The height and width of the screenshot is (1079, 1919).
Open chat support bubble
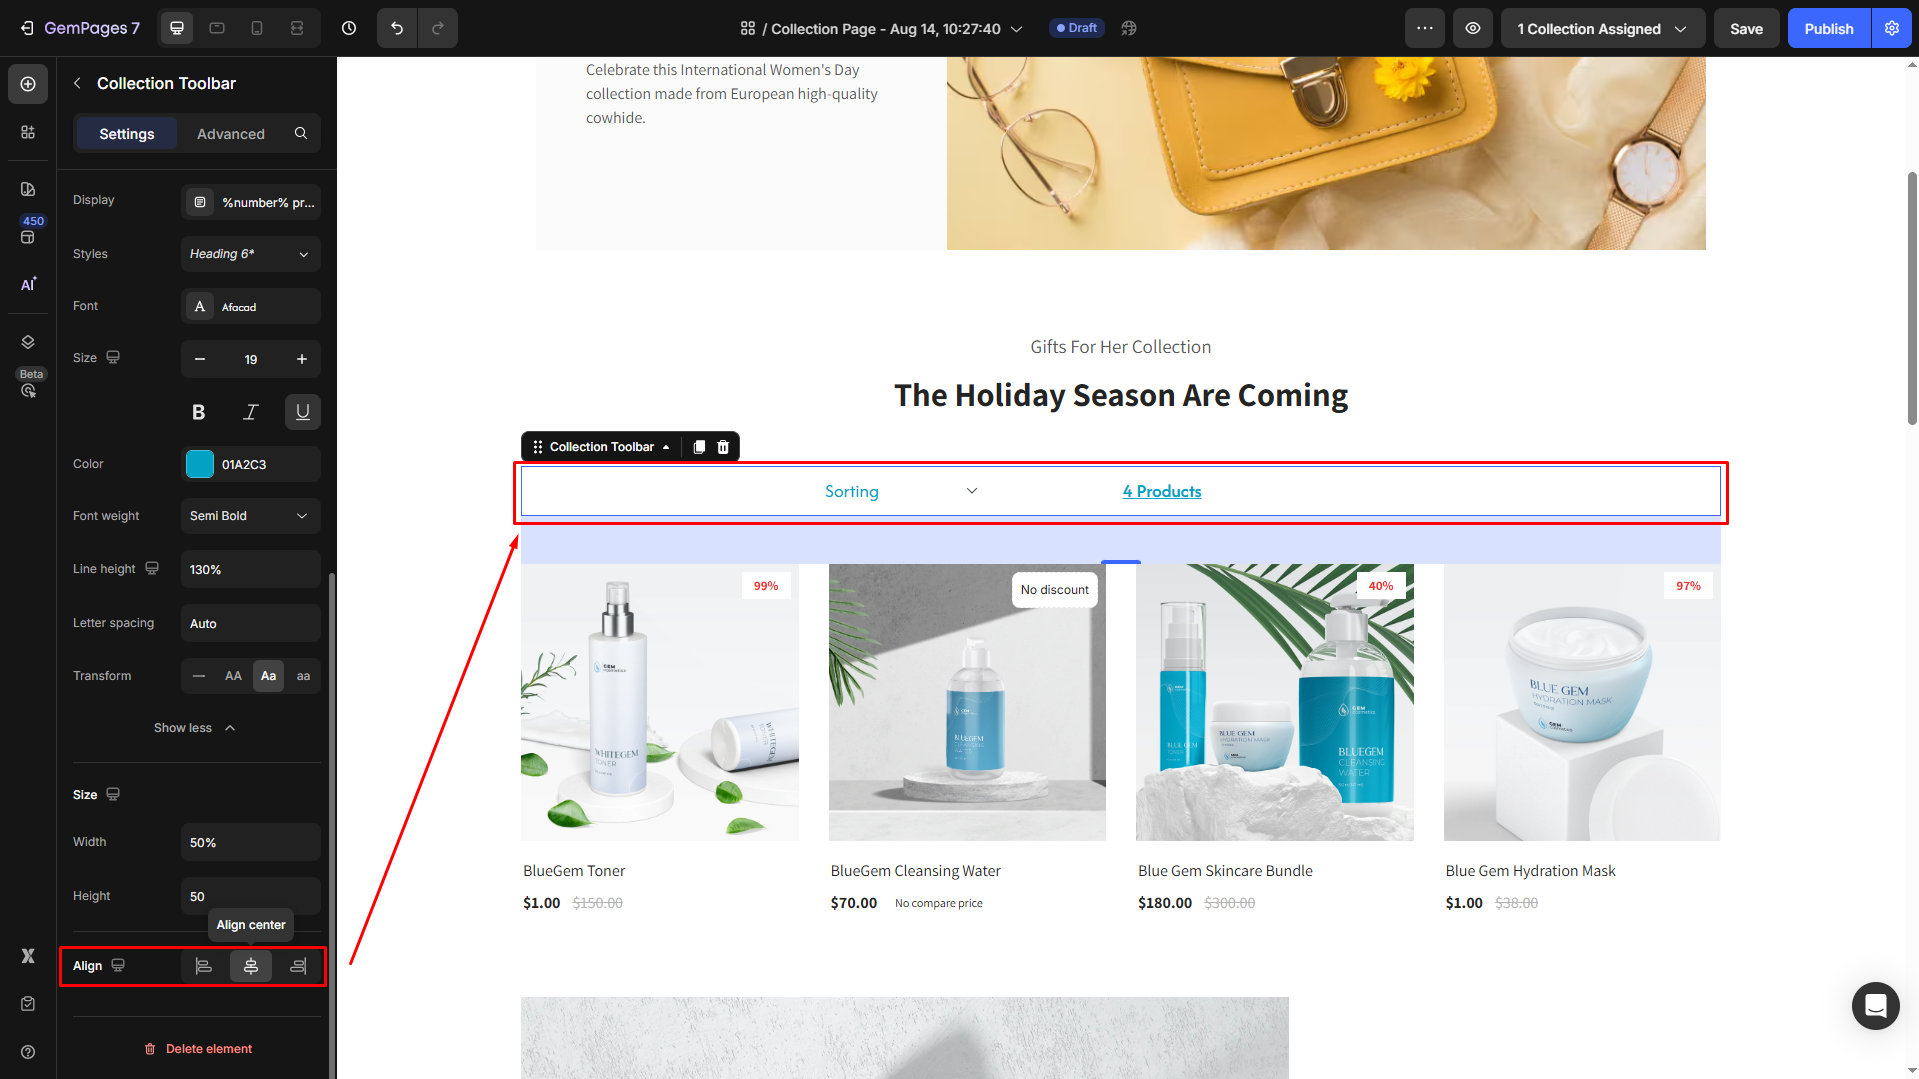click(x=1875, y=1005)
